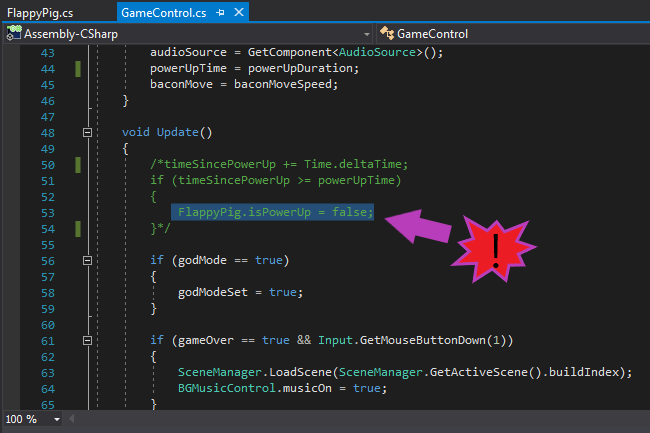Click baconMove = baconMoveSpeed; line
The width and height of the screenshot is (650, 433).
point(244,84)
